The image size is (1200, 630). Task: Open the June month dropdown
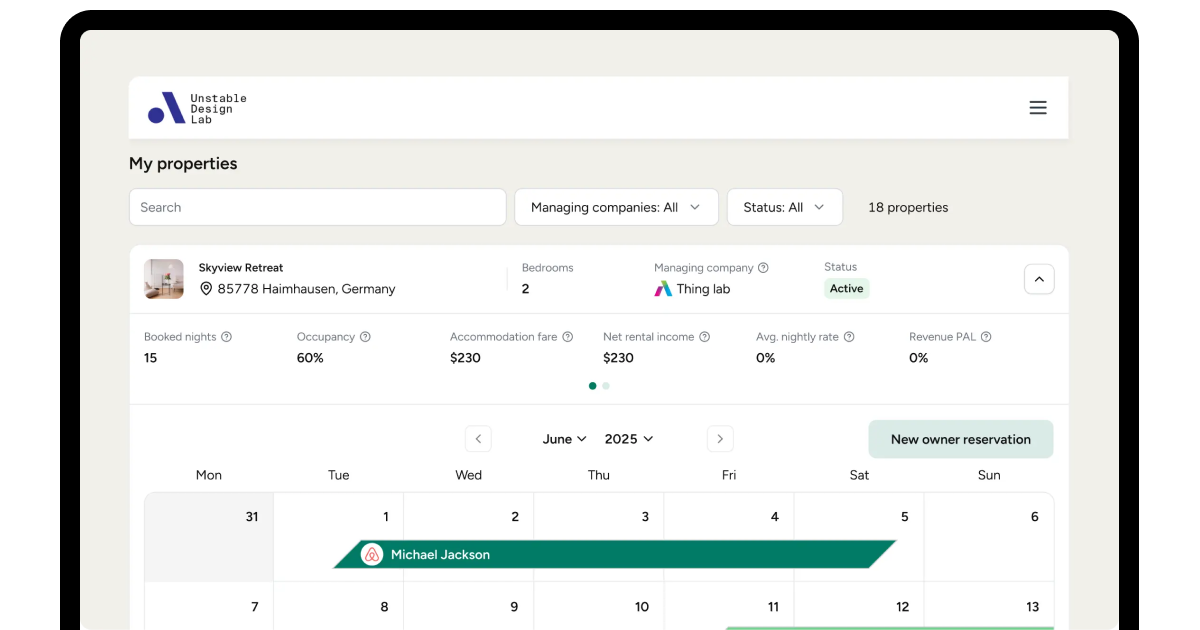[565, 439]
